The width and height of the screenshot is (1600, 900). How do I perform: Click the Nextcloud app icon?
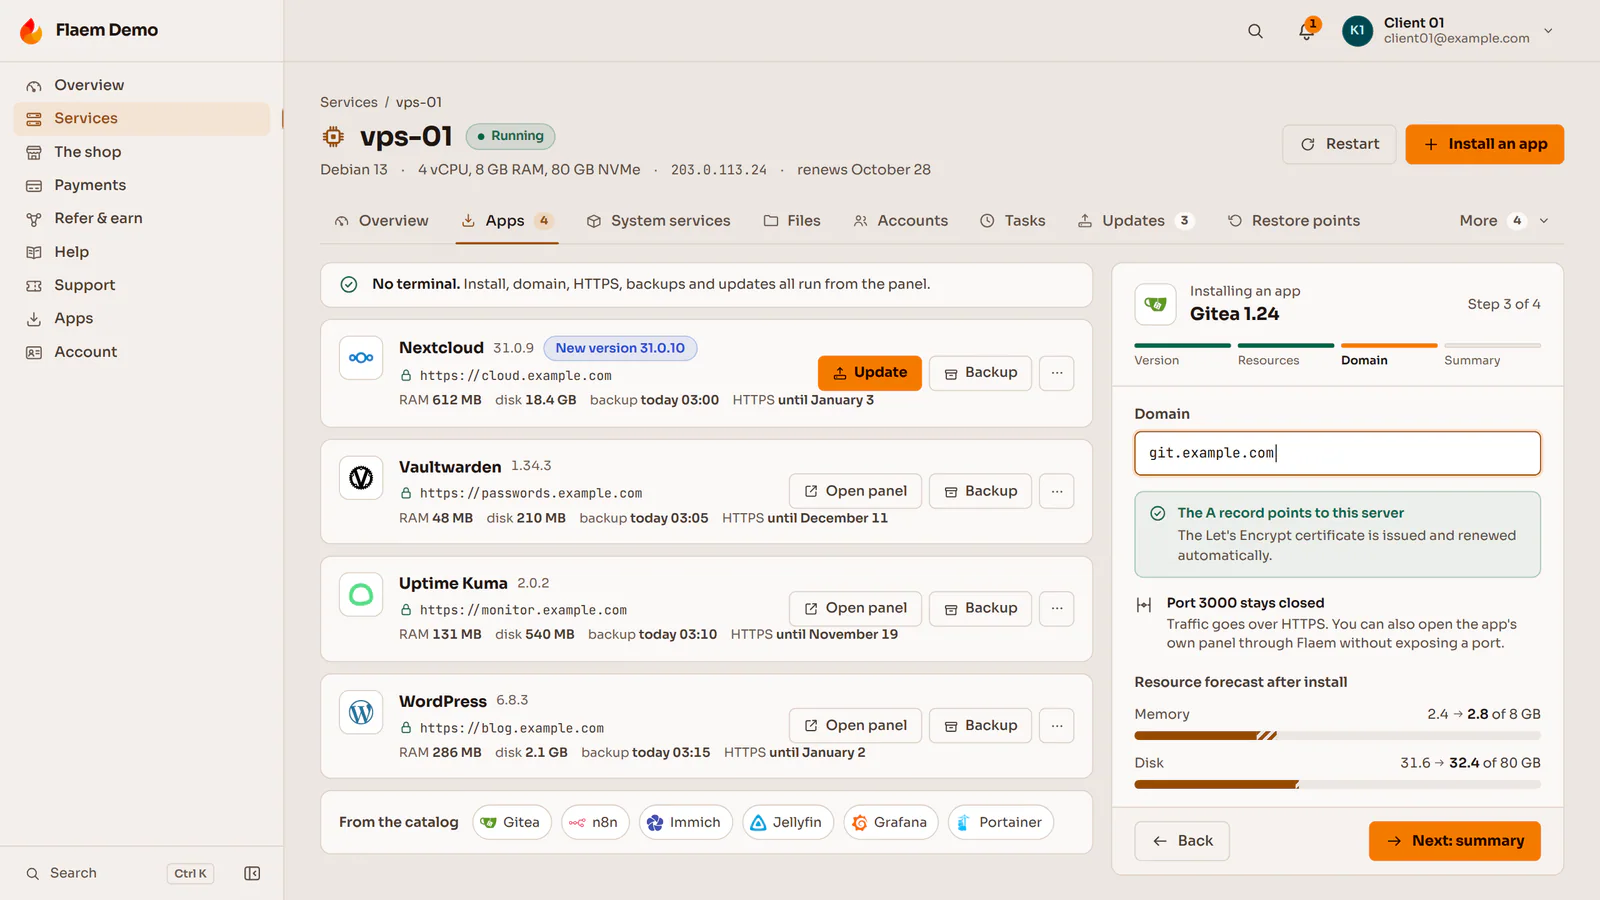tap(361, 358)
